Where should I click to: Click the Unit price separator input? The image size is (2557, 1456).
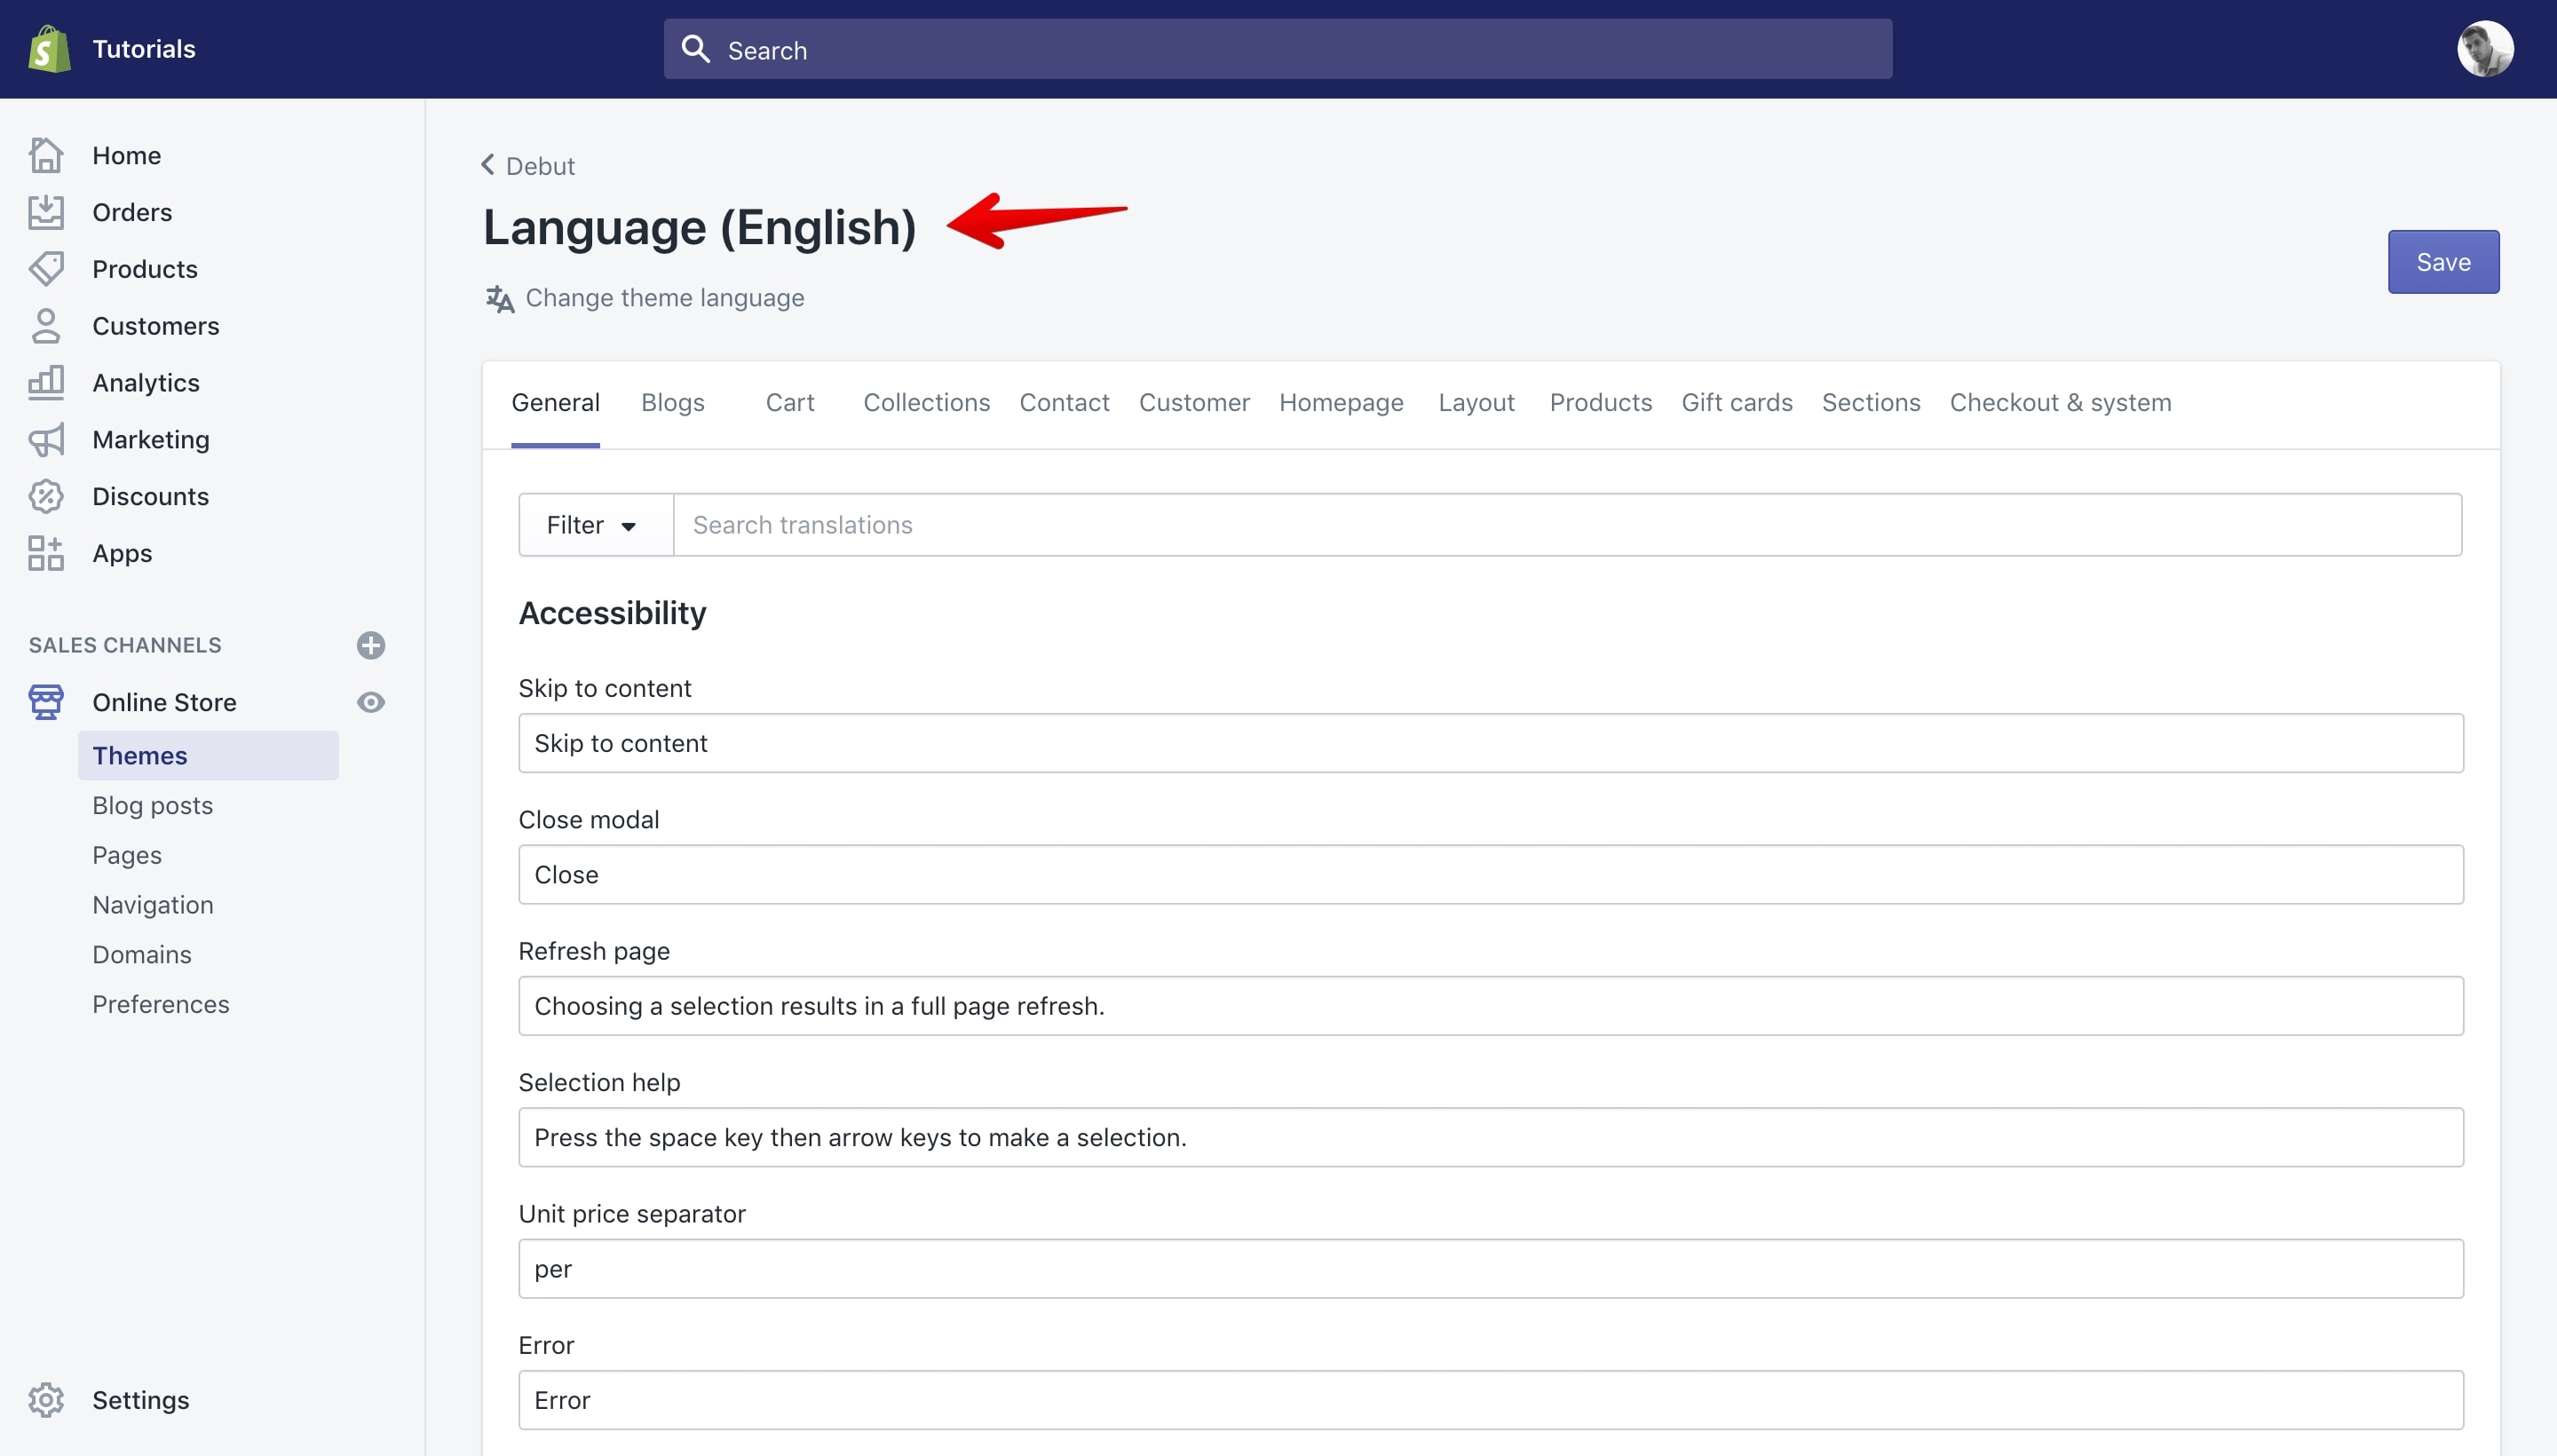(x=1491, y=1269)
